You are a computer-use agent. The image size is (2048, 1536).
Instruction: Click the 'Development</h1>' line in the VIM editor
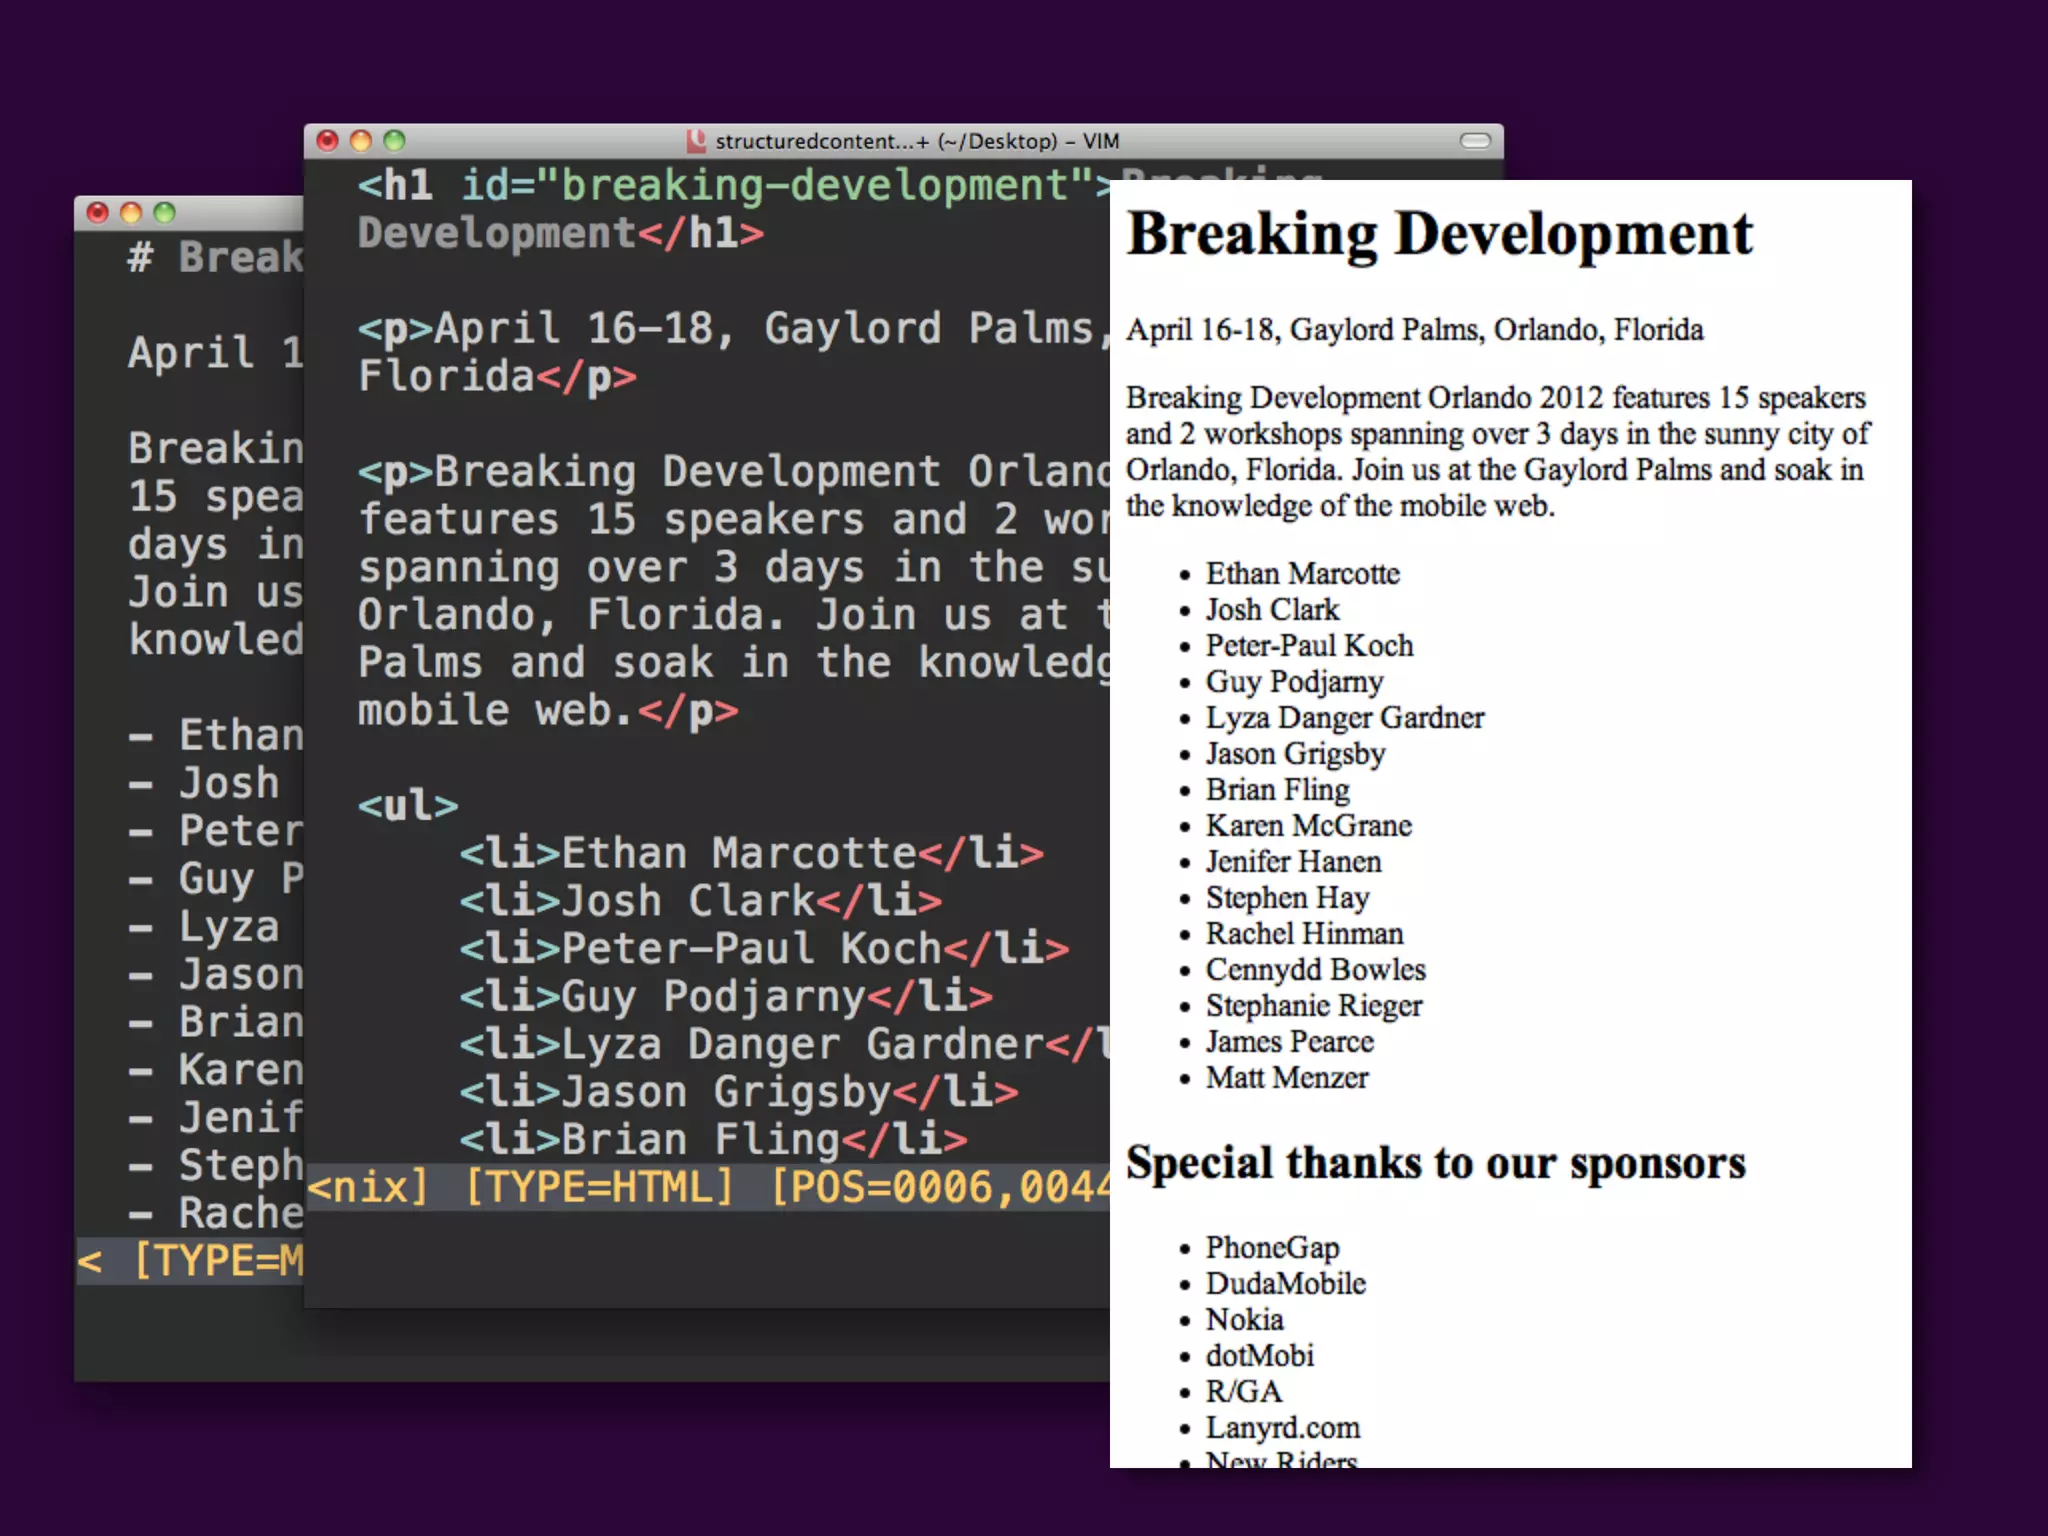(561, 234)
